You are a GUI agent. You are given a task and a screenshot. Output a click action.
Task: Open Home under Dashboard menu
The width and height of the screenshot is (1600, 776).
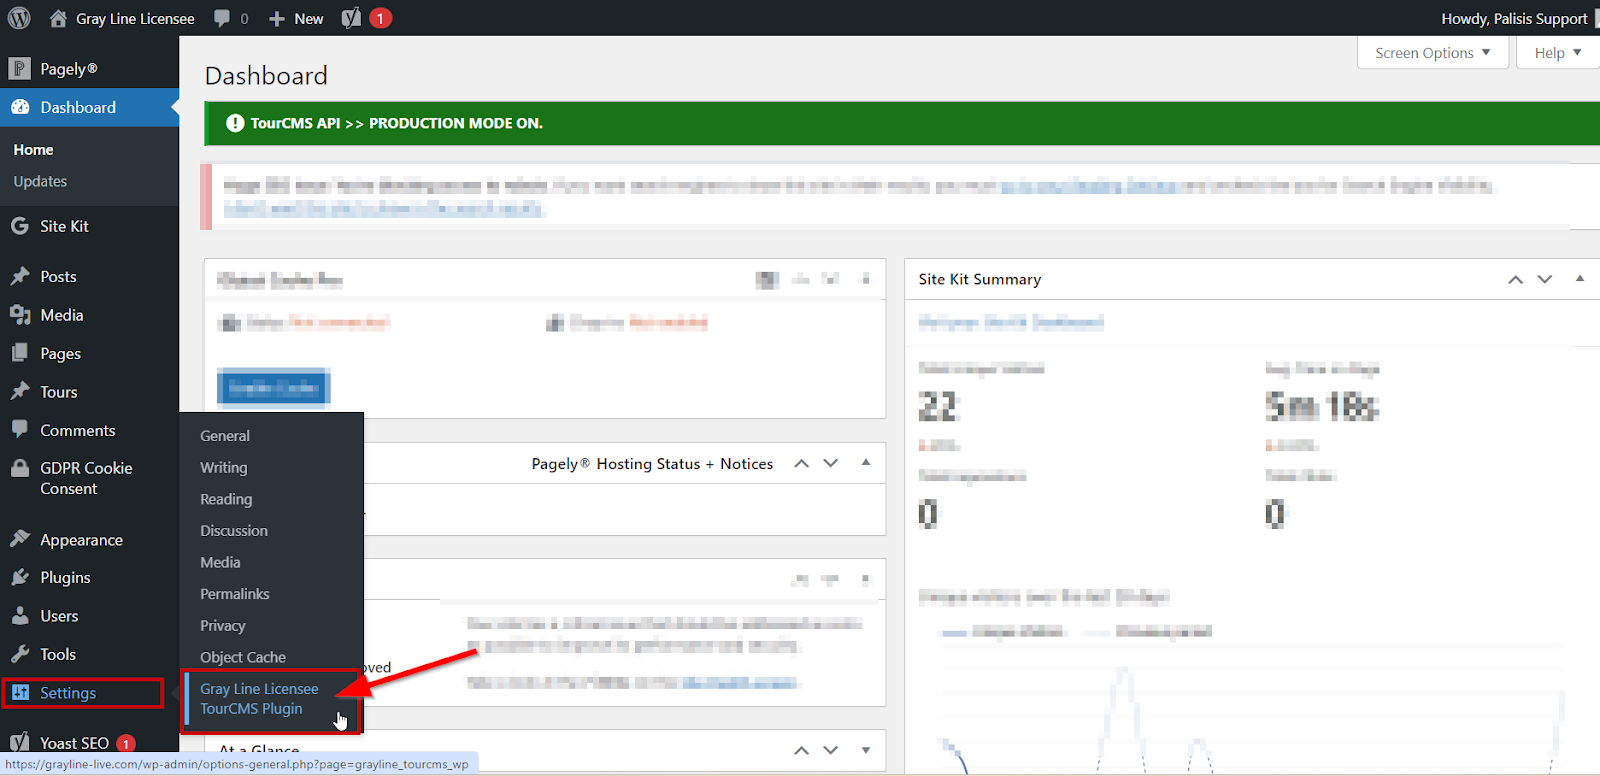point(33,149)
